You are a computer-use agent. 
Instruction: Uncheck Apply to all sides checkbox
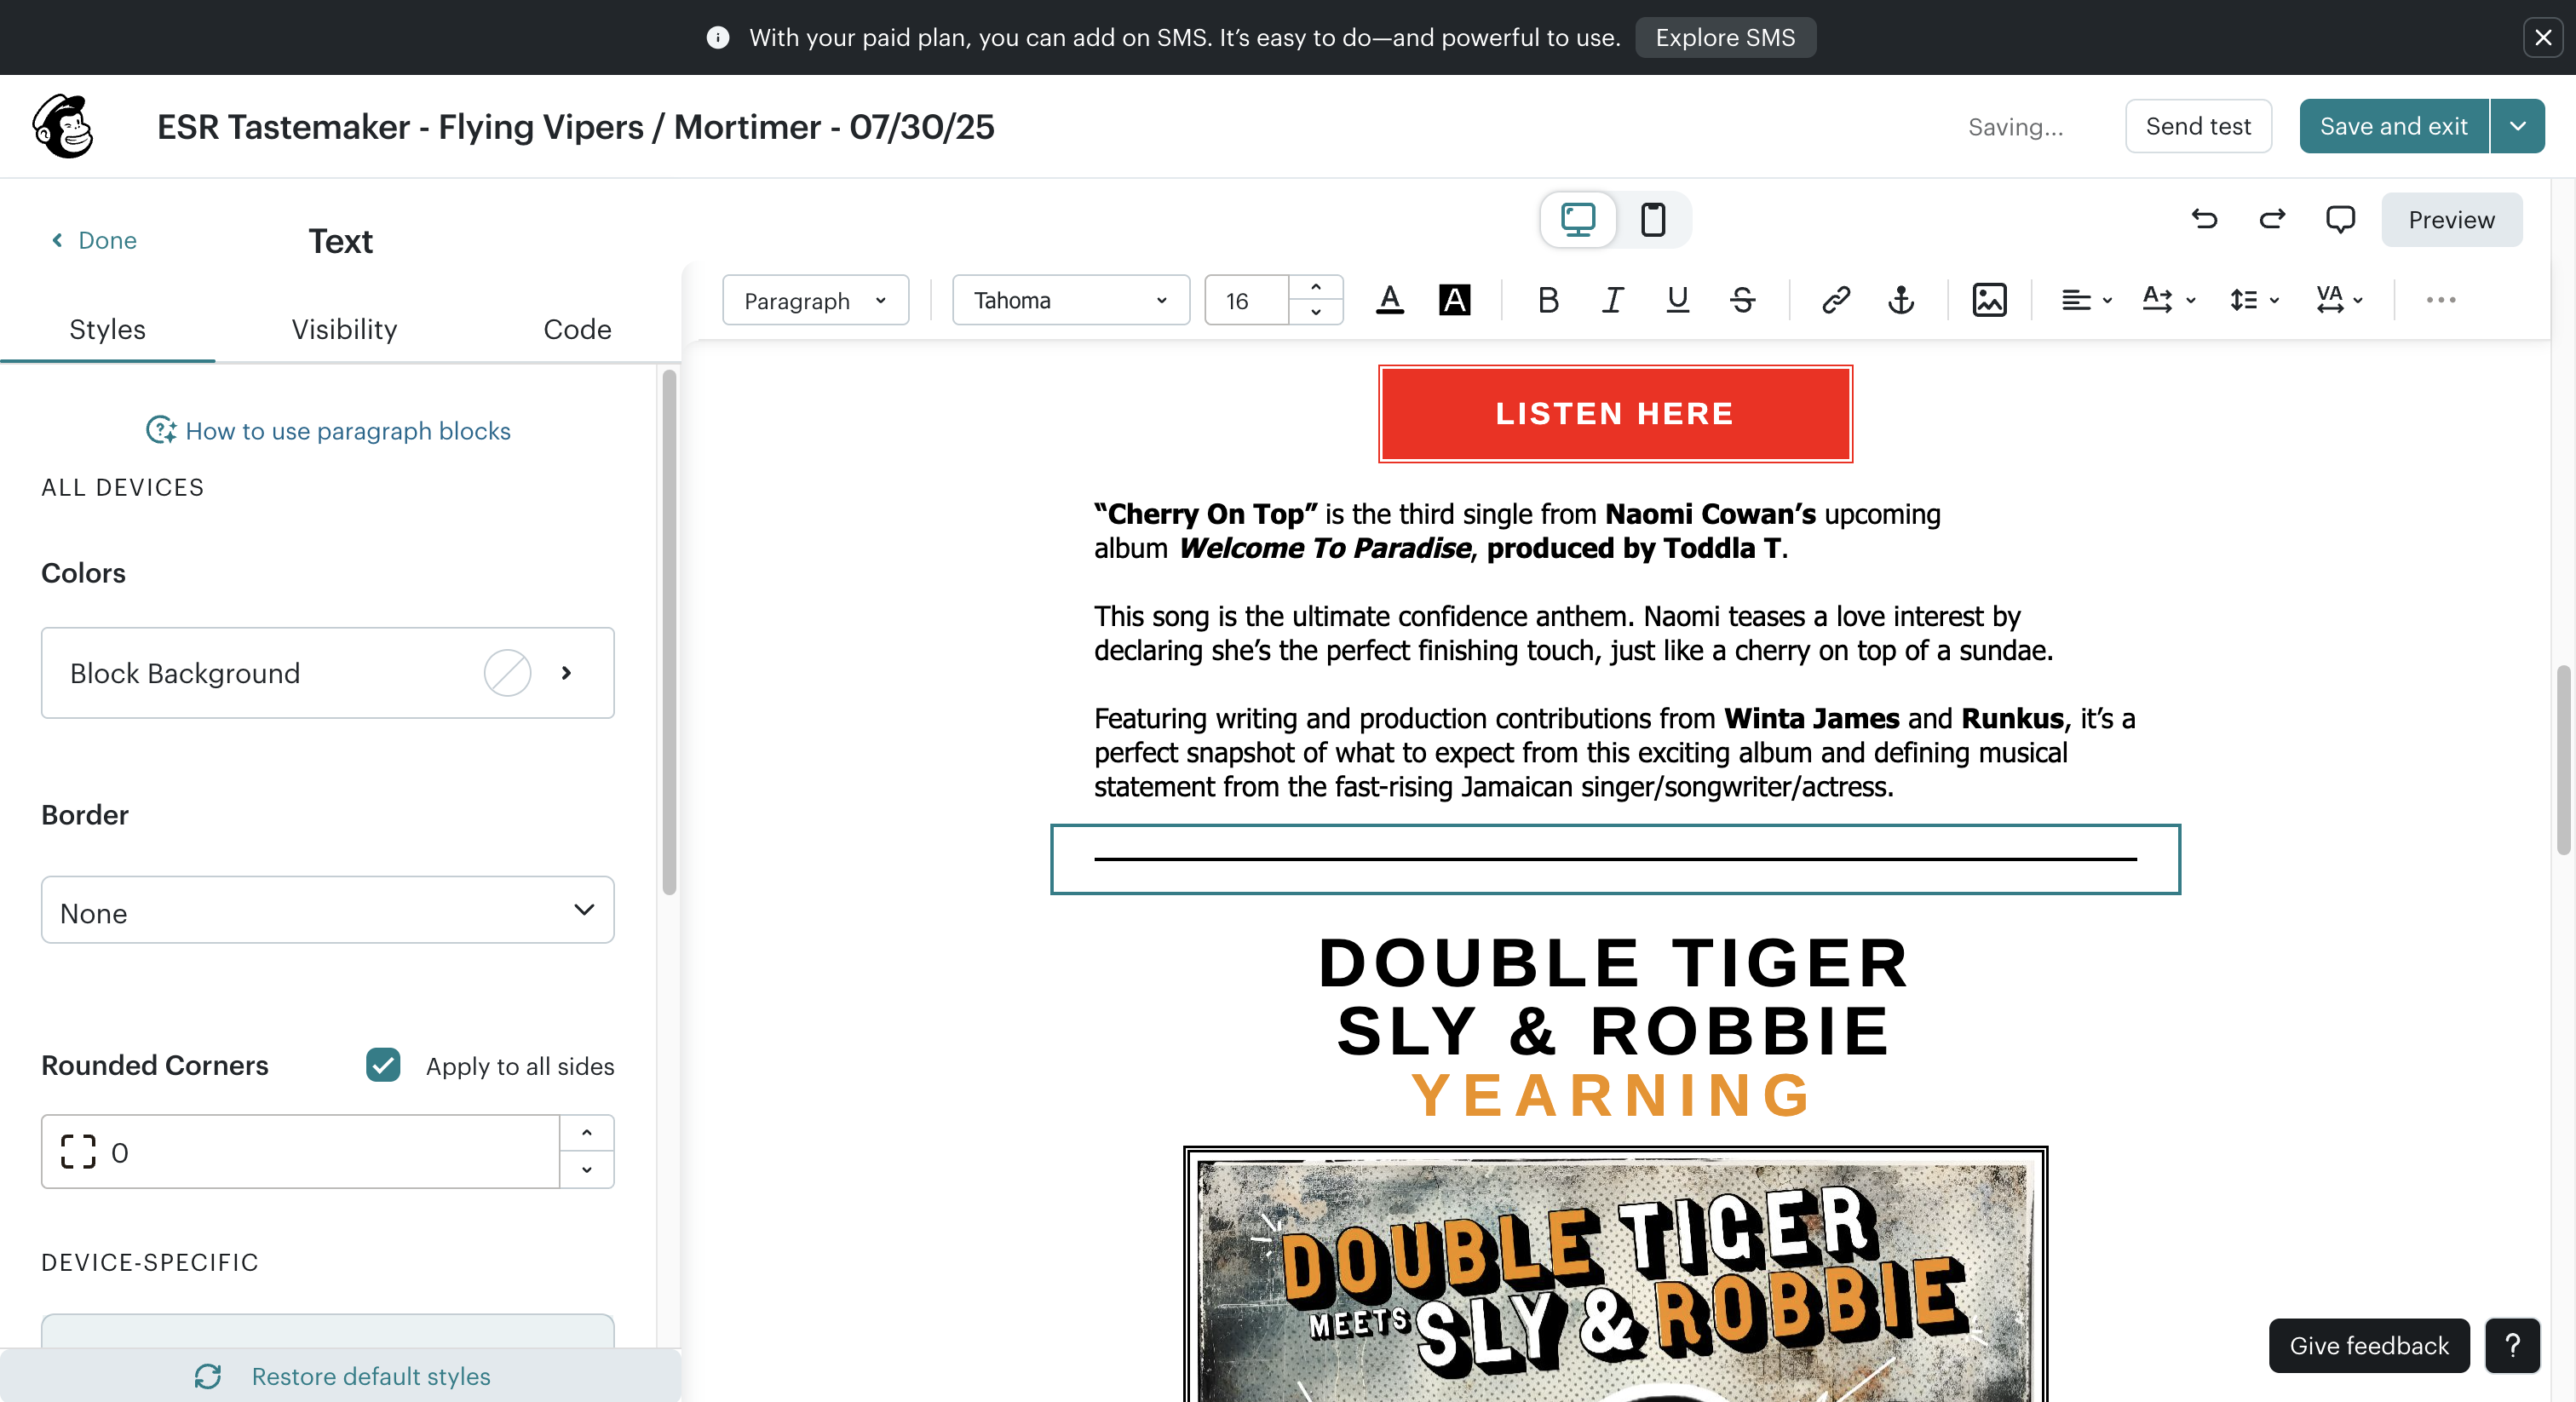click(x=383, y=1065)
